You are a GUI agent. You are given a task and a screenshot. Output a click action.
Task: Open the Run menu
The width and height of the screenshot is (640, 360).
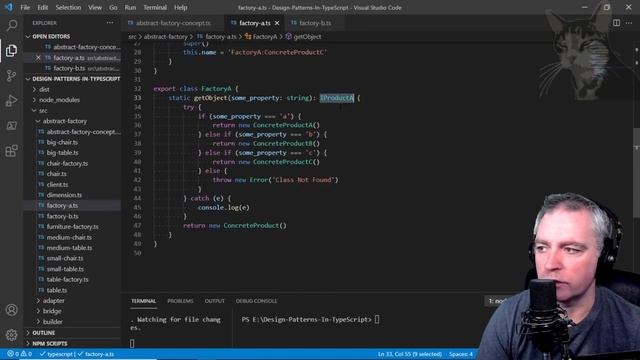[130, 7]
